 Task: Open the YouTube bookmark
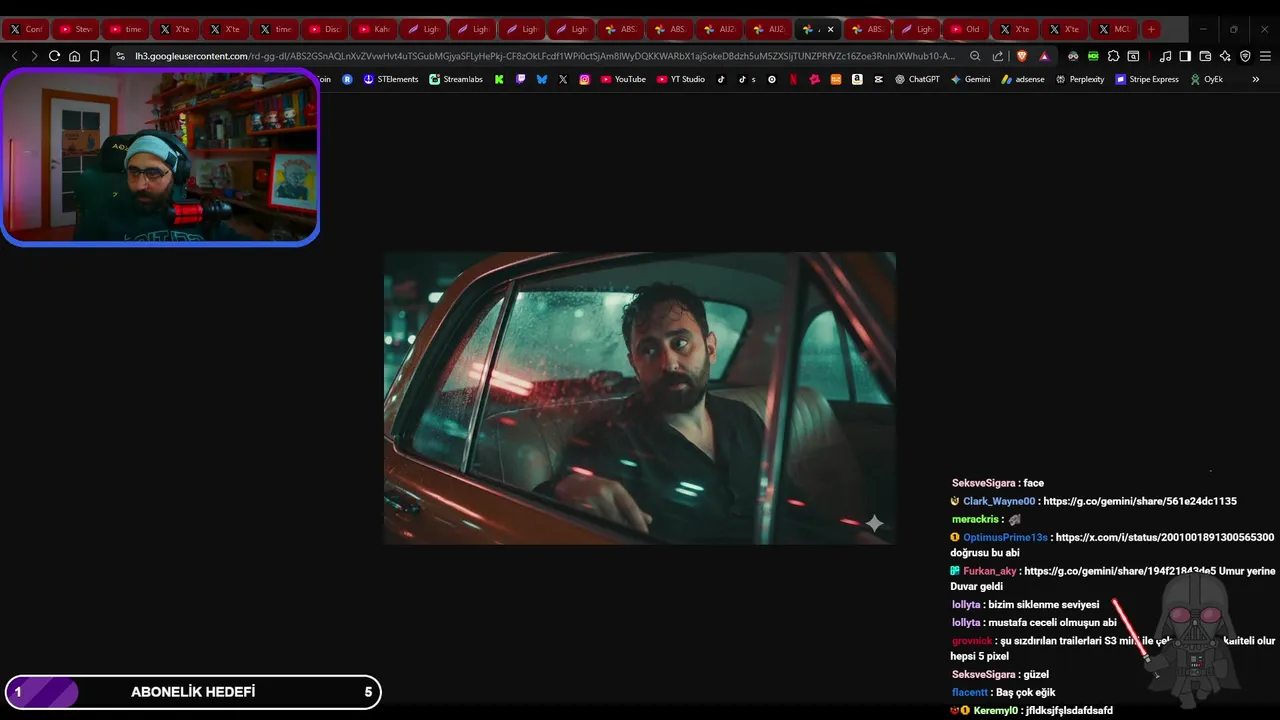[x=623, y=79]
